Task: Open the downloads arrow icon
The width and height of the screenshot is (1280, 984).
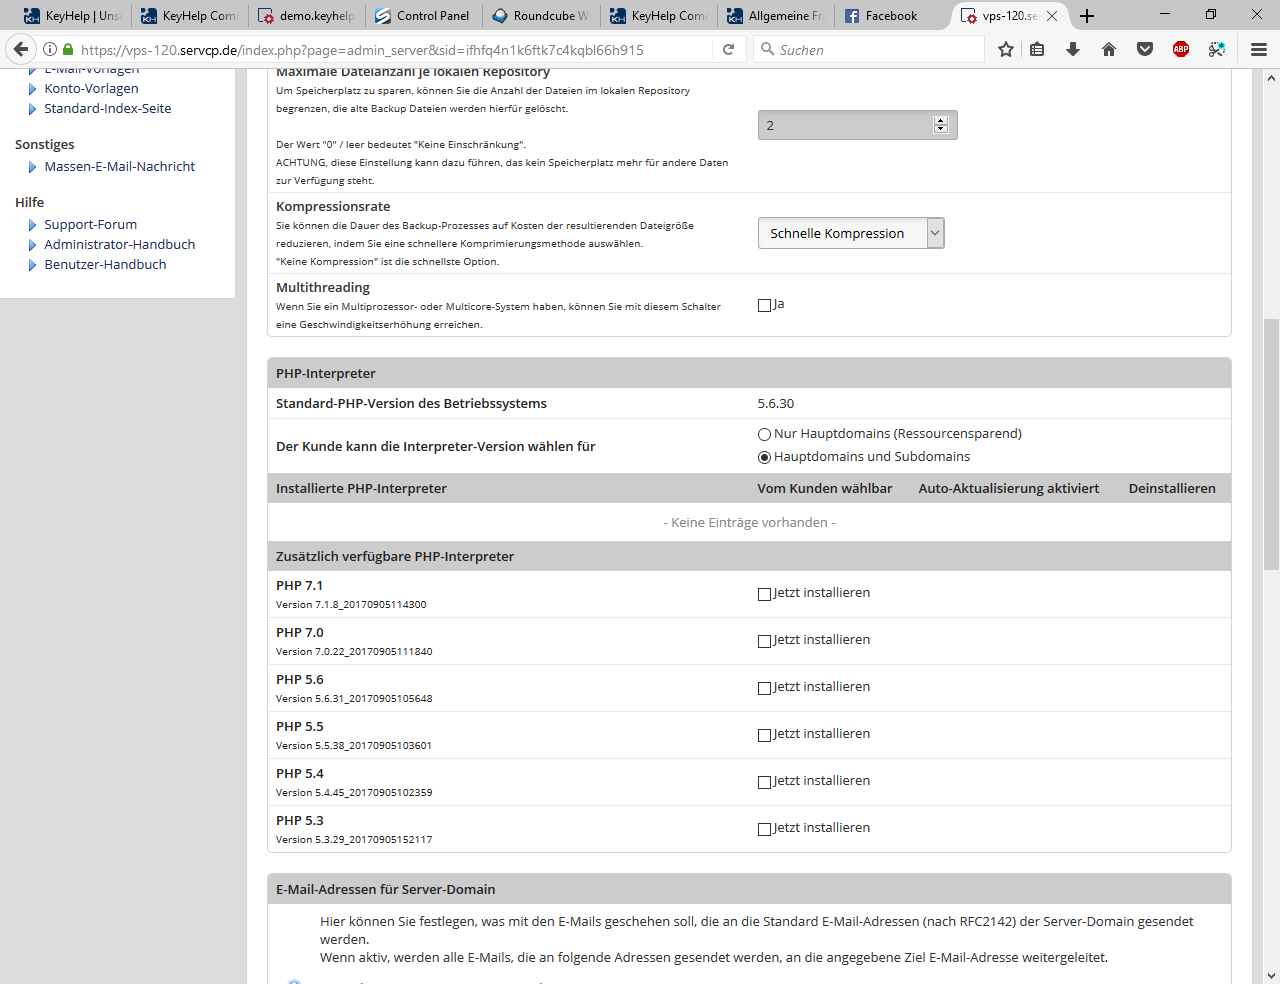Action: pos(1073,49)
